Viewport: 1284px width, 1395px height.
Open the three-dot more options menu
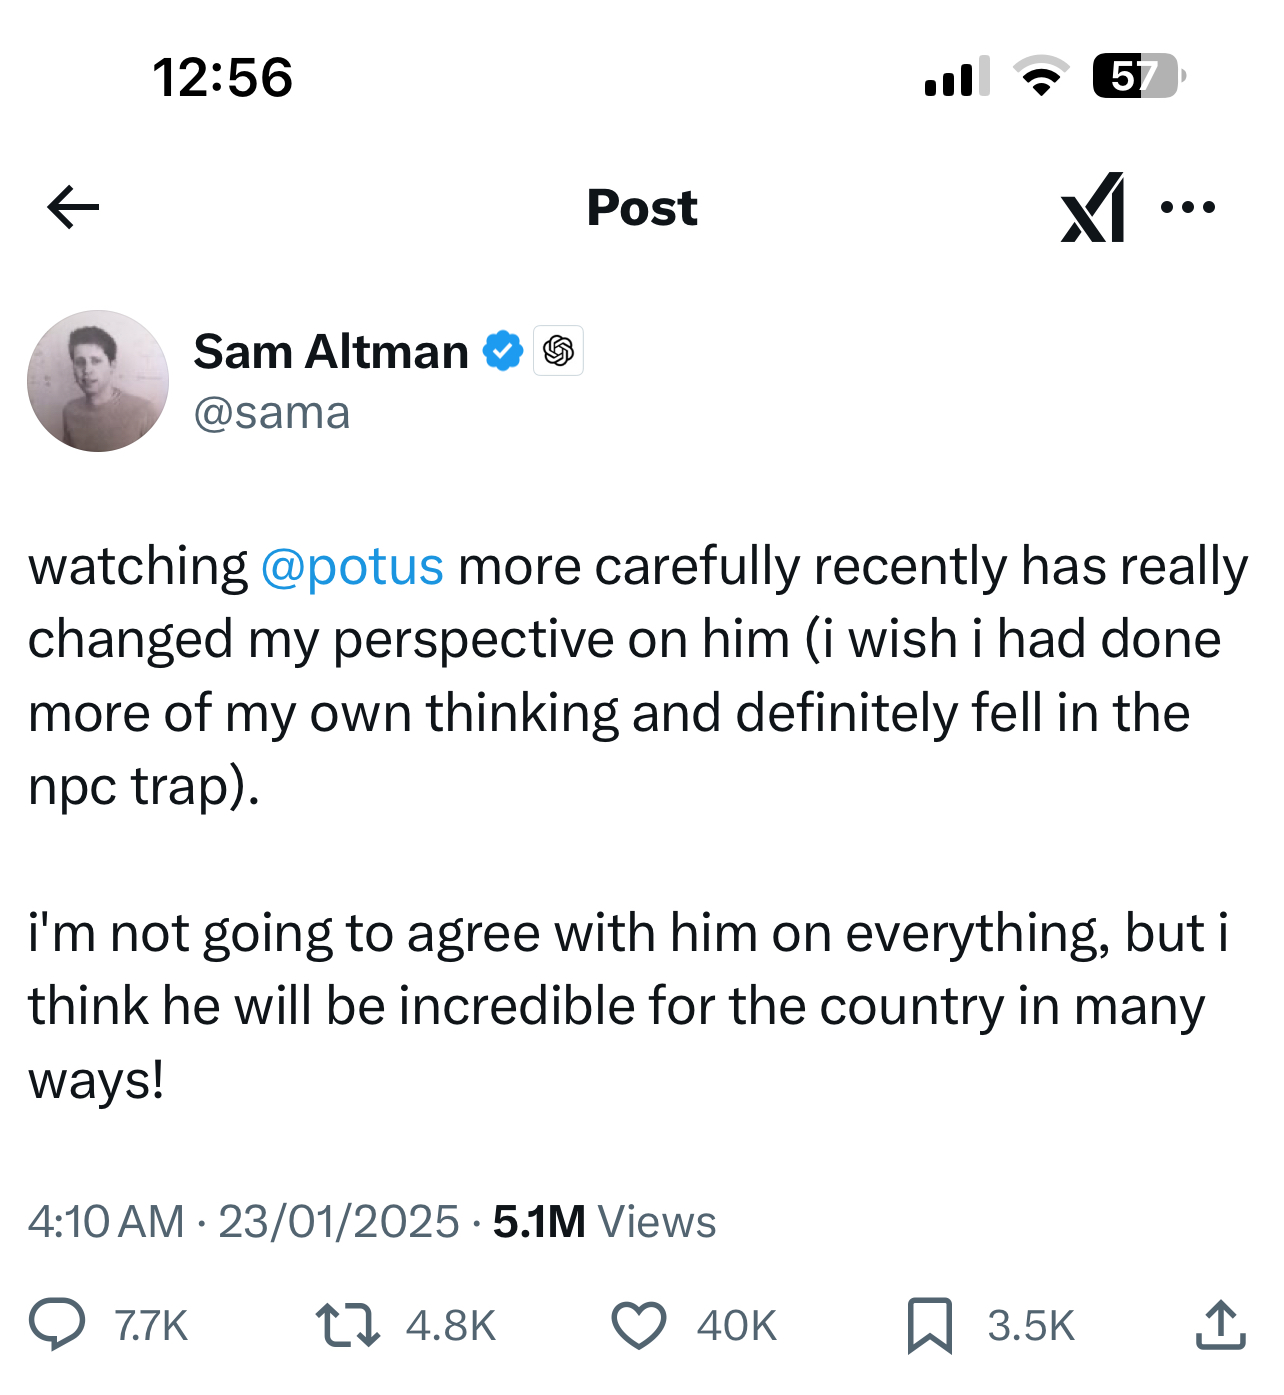click(x=1188, y=208)
